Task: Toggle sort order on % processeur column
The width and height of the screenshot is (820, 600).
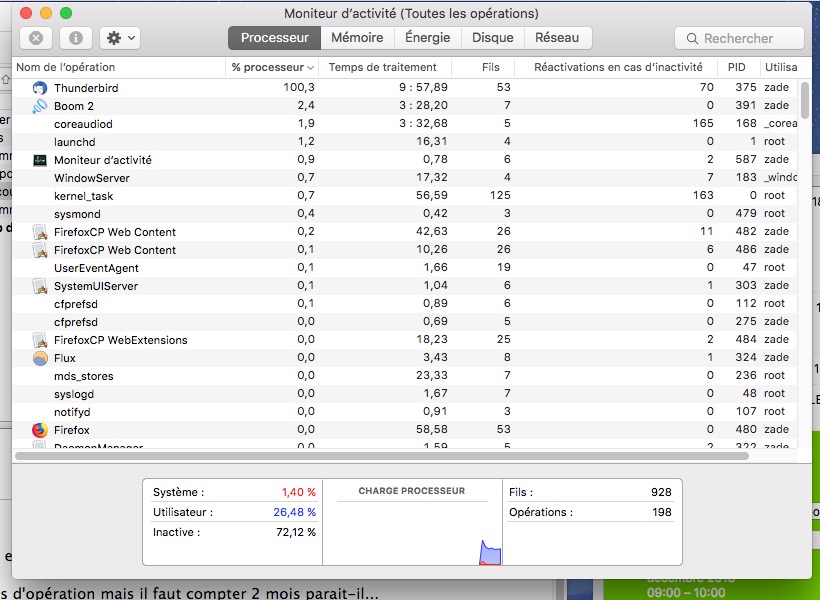Action: pos(272,67)
